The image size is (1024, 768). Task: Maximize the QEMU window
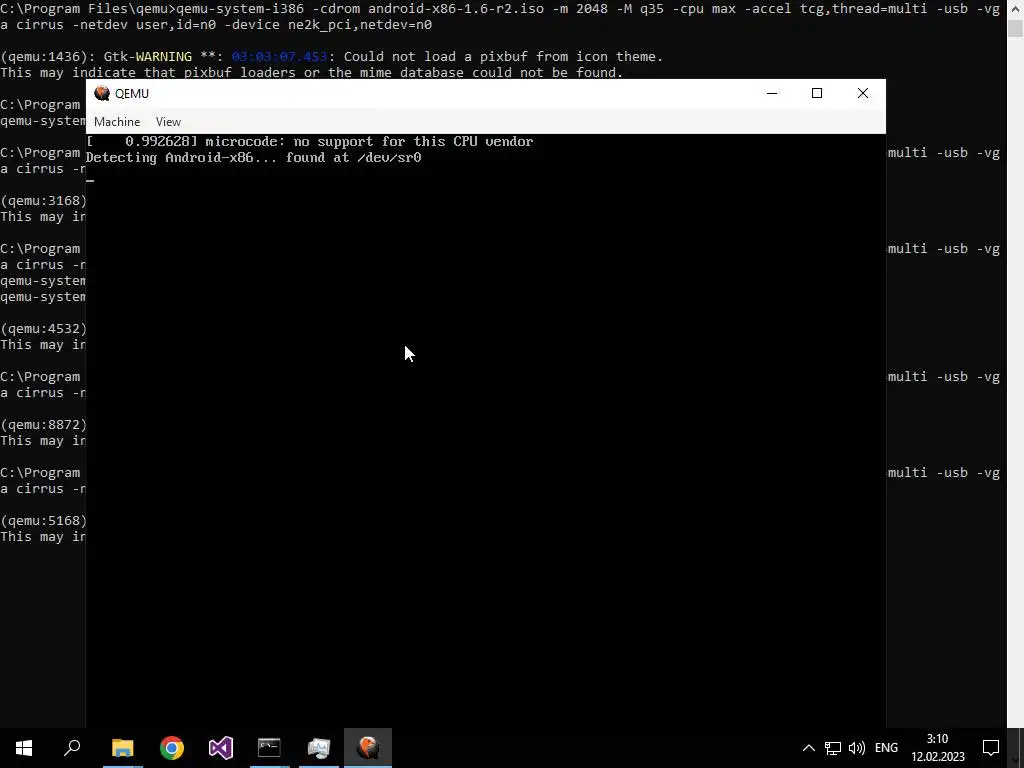click(816, 93)
